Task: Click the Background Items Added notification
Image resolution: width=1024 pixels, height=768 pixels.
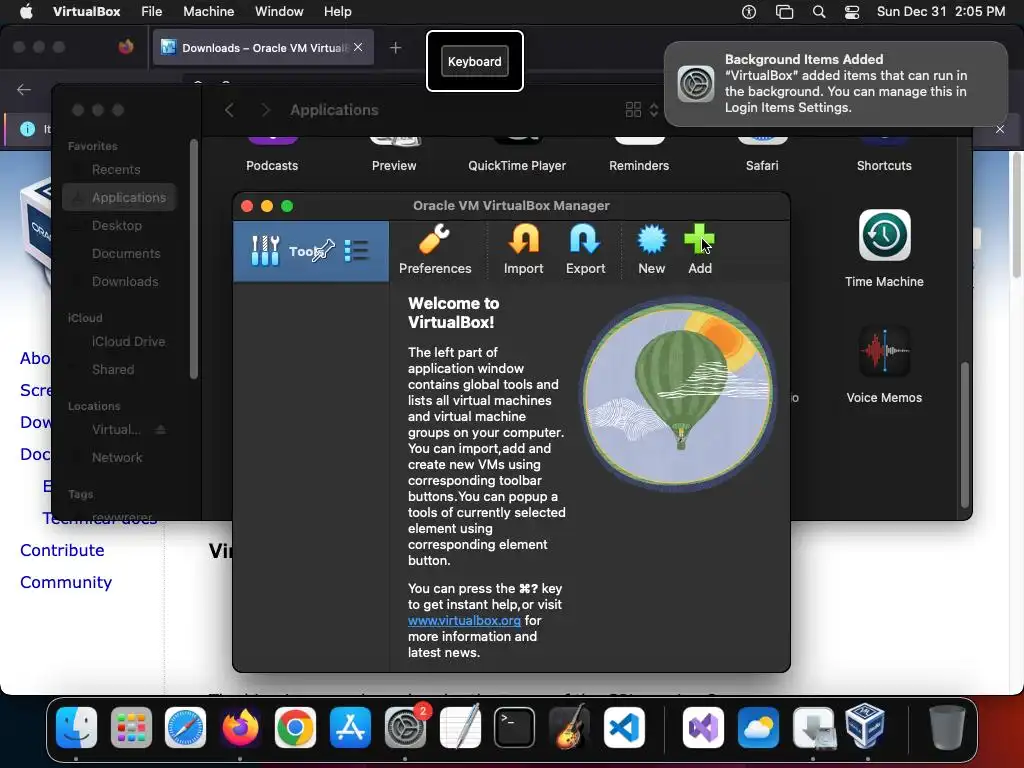Action: (836, 84)
